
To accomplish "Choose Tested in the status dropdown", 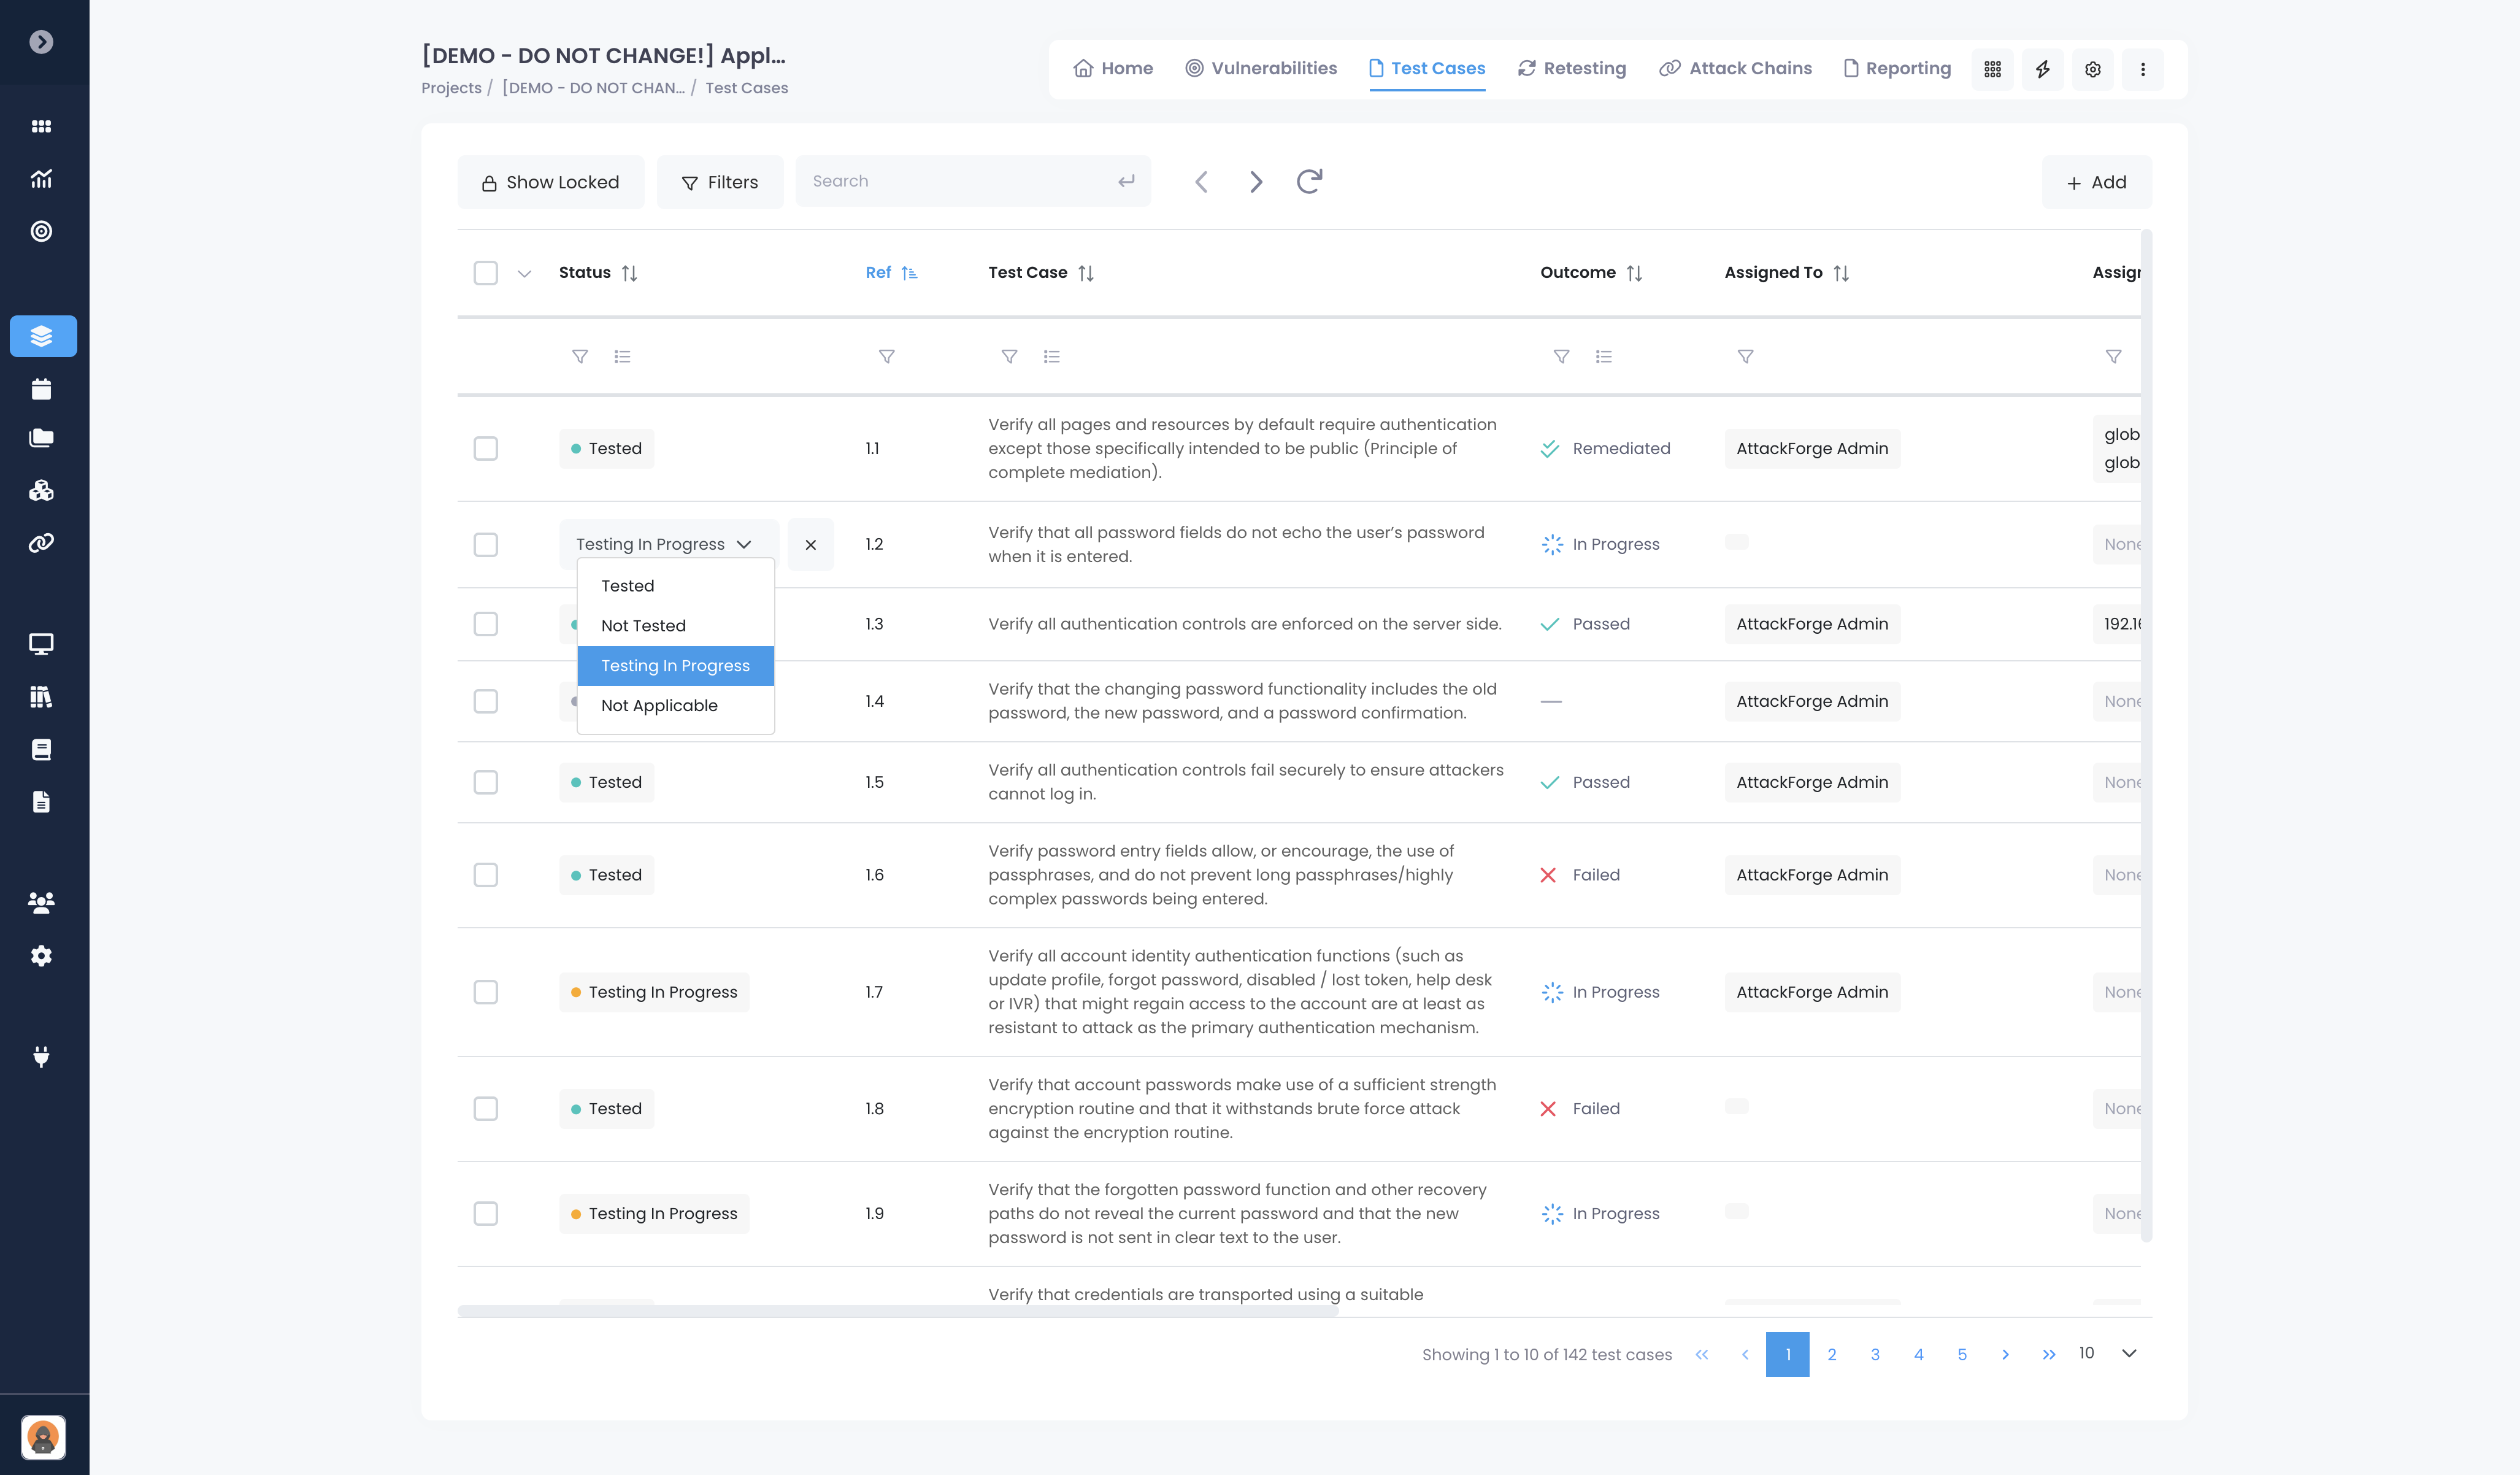I will pyautogui.click(x=676, y=586).
